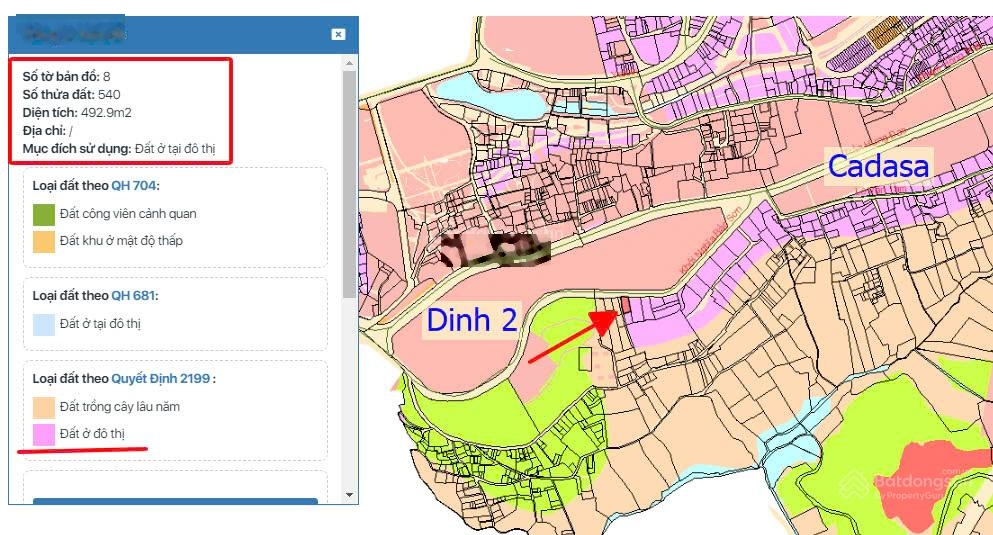Click the pink Đất ở đô thị swatch
Viewport: 993px width, 535px height.
point(44,434)
